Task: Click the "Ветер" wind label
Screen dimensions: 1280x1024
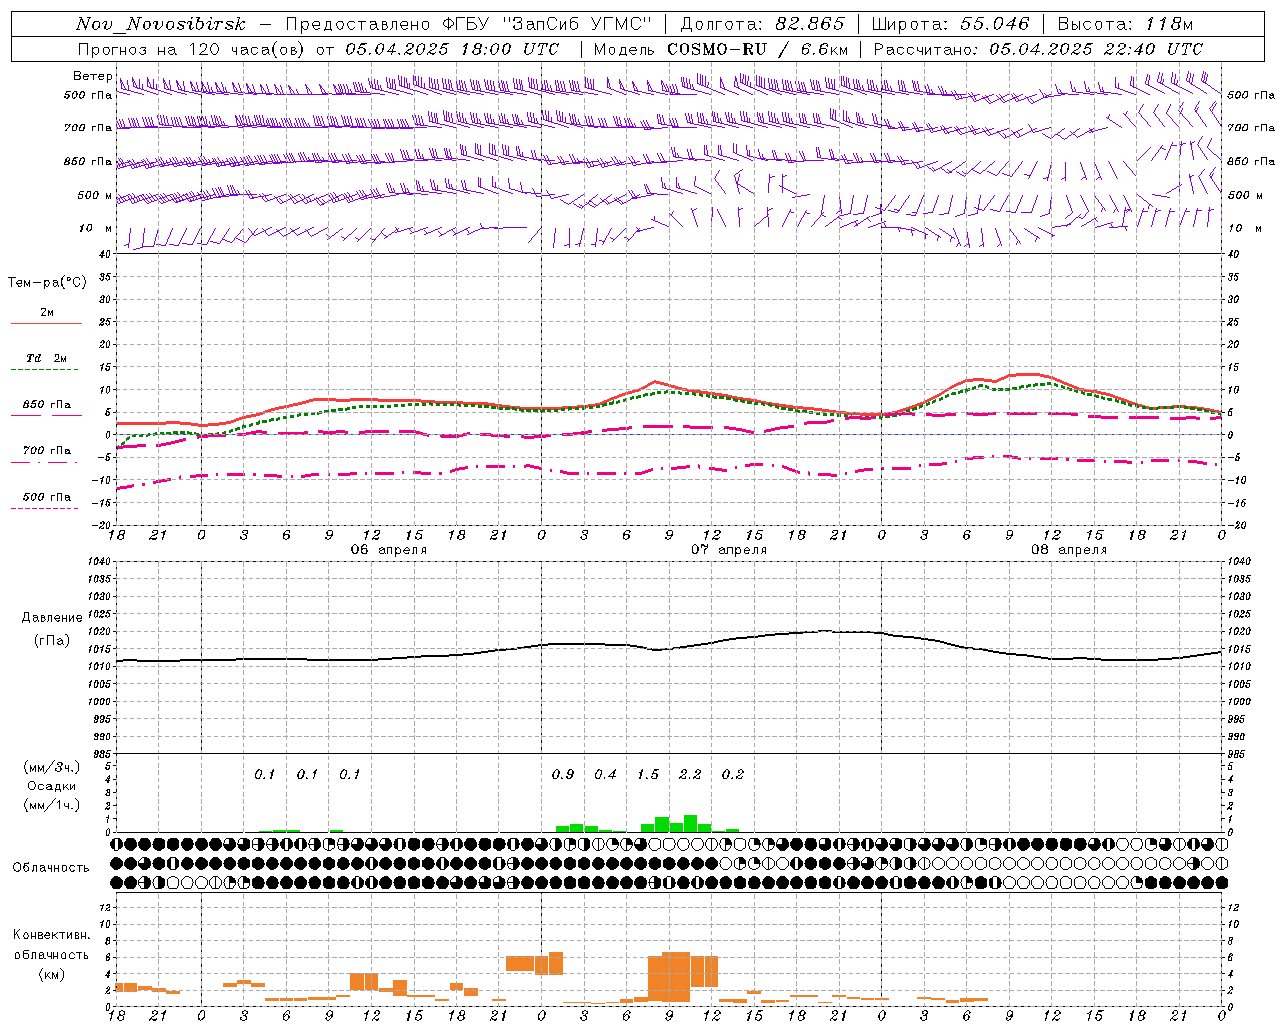Action: 93,76
